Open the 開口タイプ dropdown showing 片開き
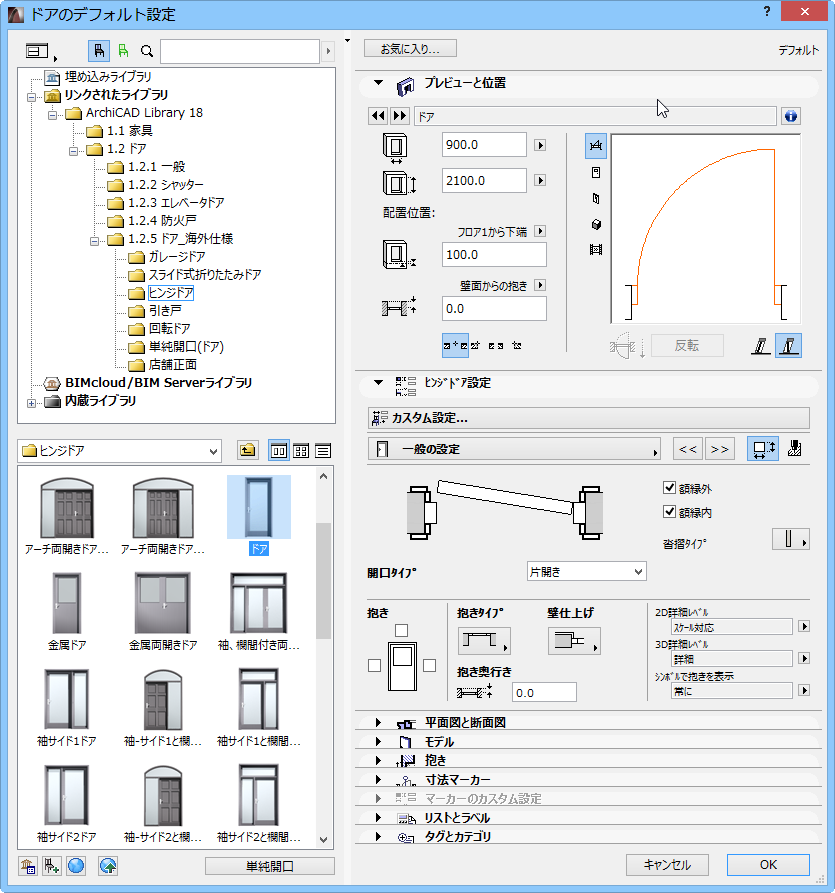 point(586,569)
